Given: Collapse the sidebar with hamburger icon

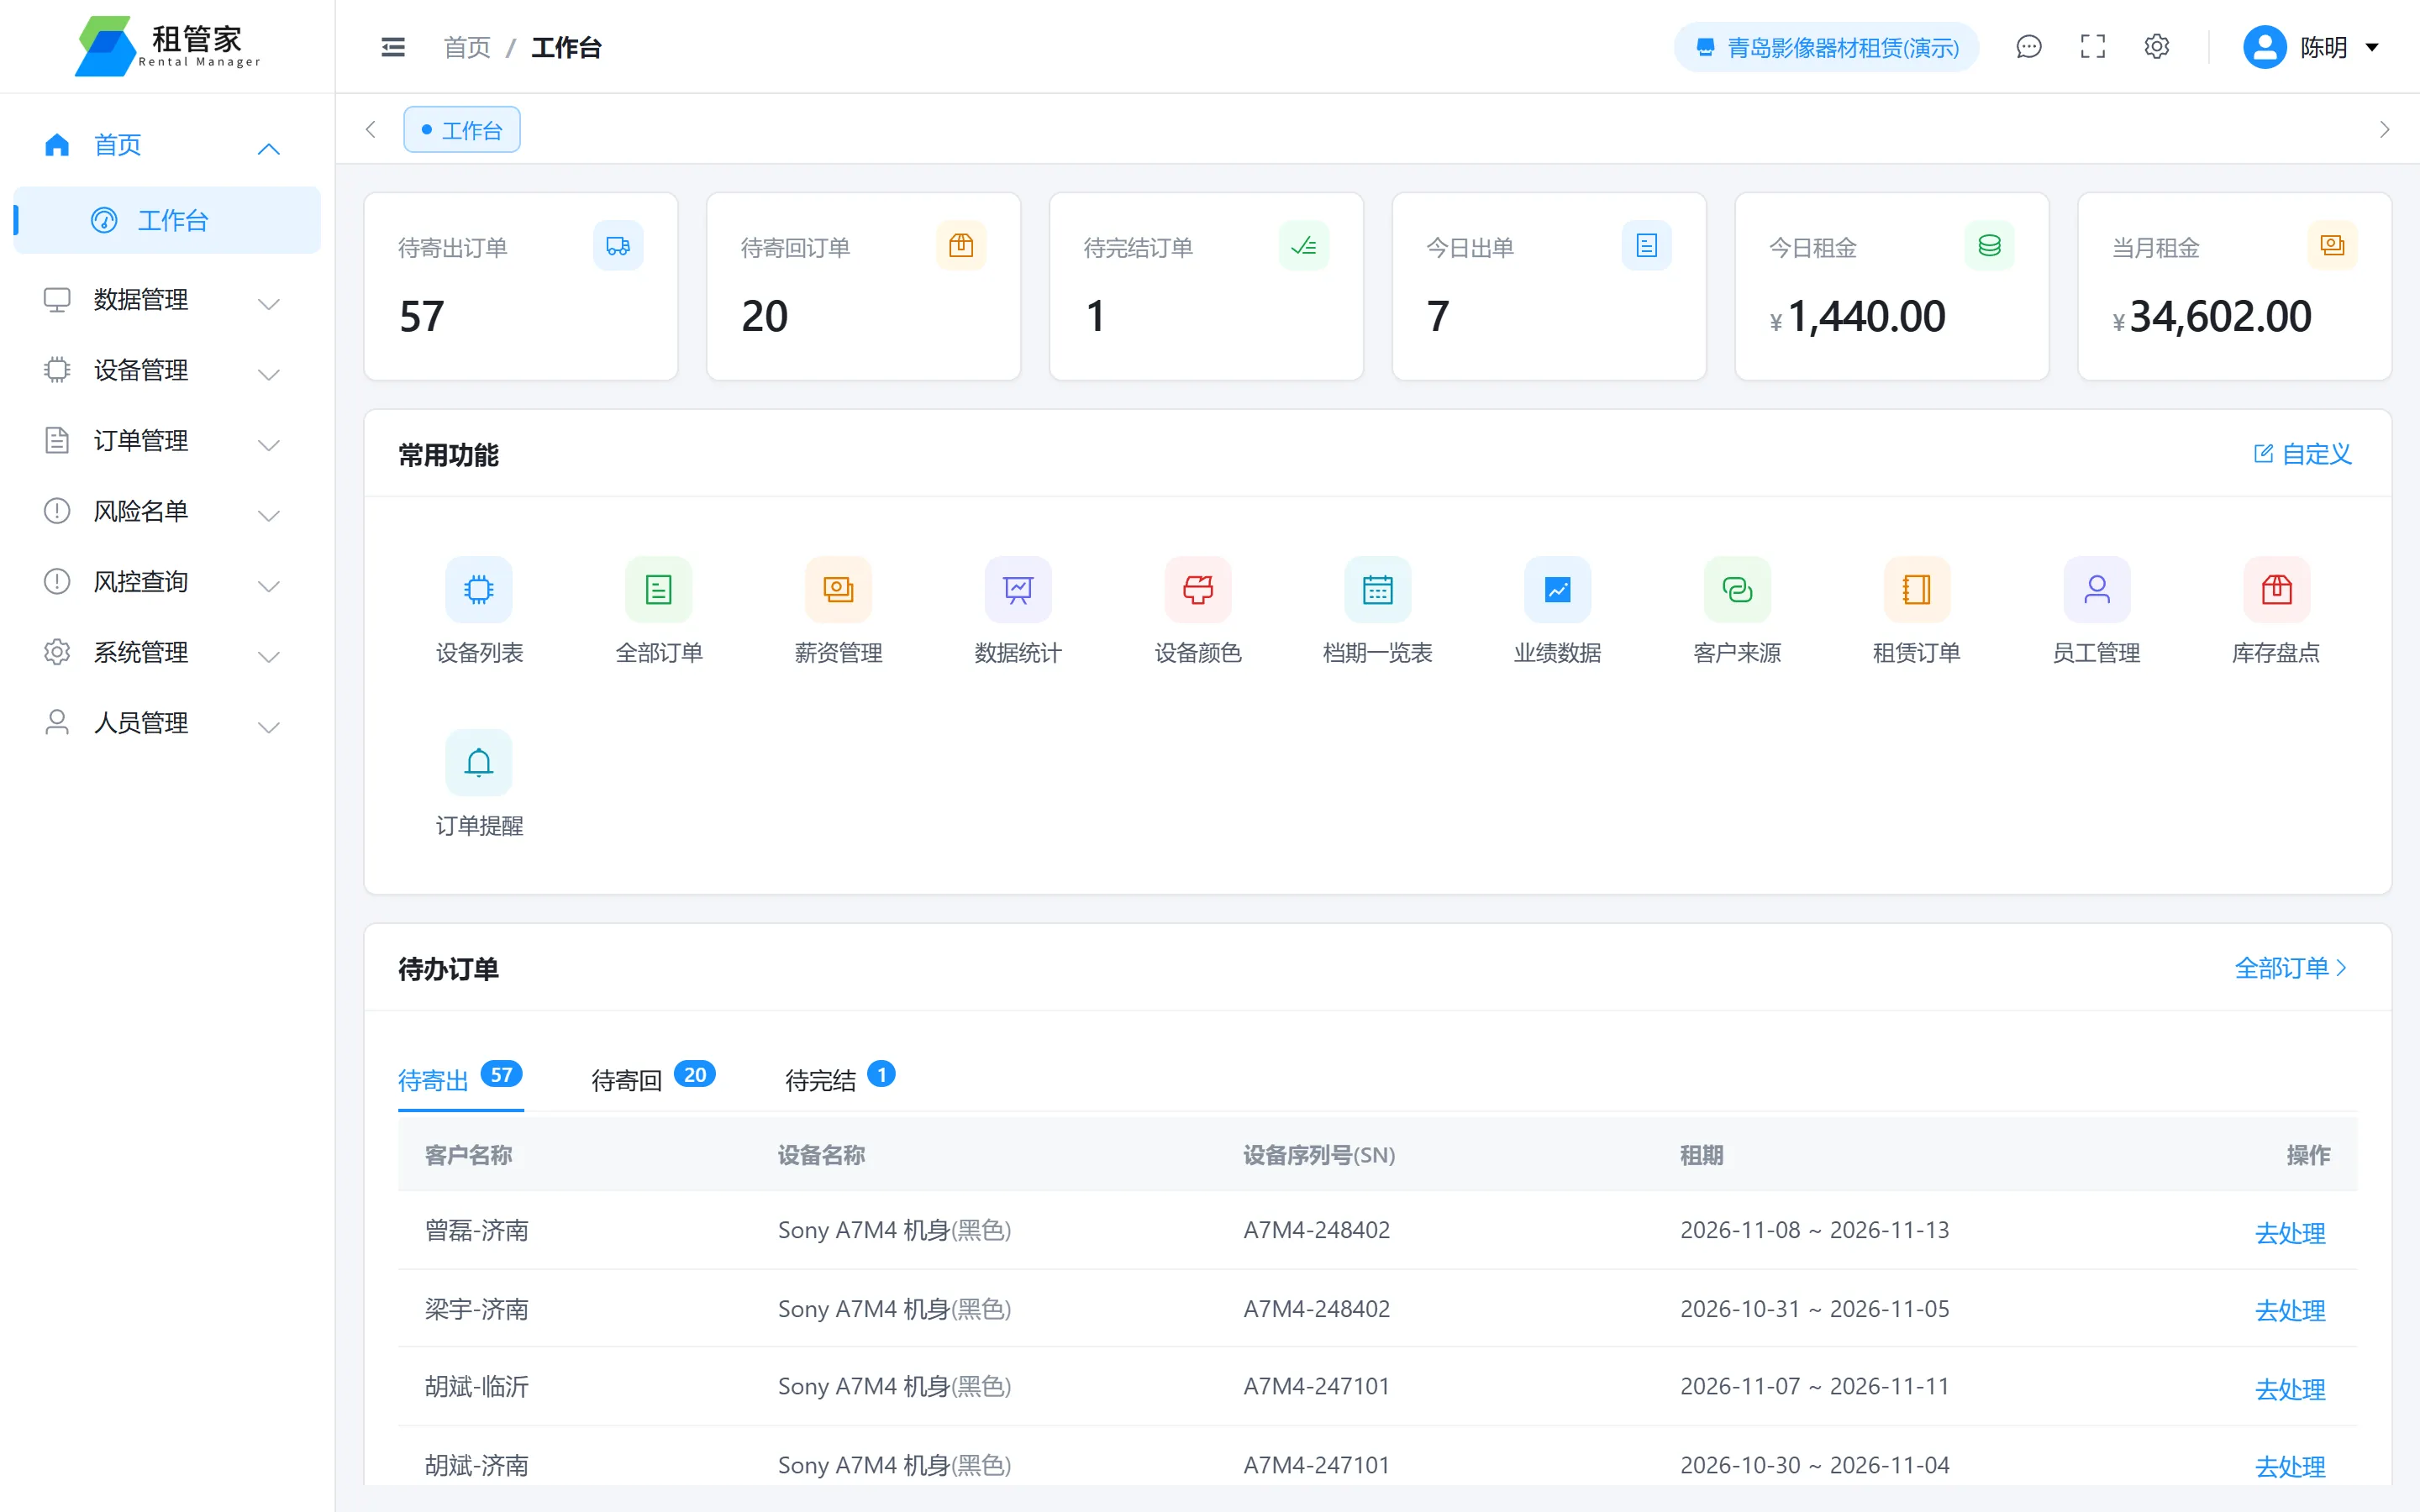Looking at the screenshot, I should [393, 47].
